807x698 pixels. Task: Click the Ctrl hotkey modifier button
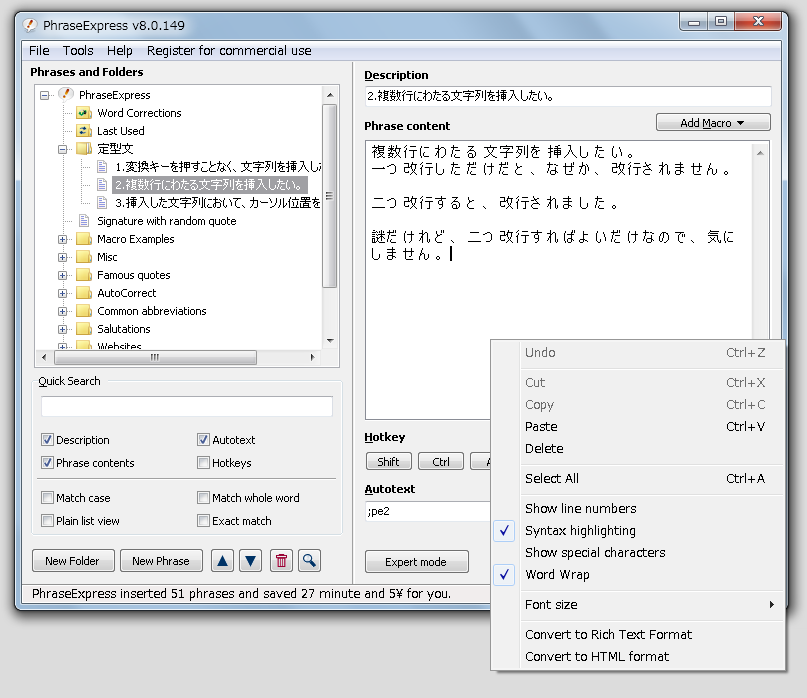pos(441,462)
